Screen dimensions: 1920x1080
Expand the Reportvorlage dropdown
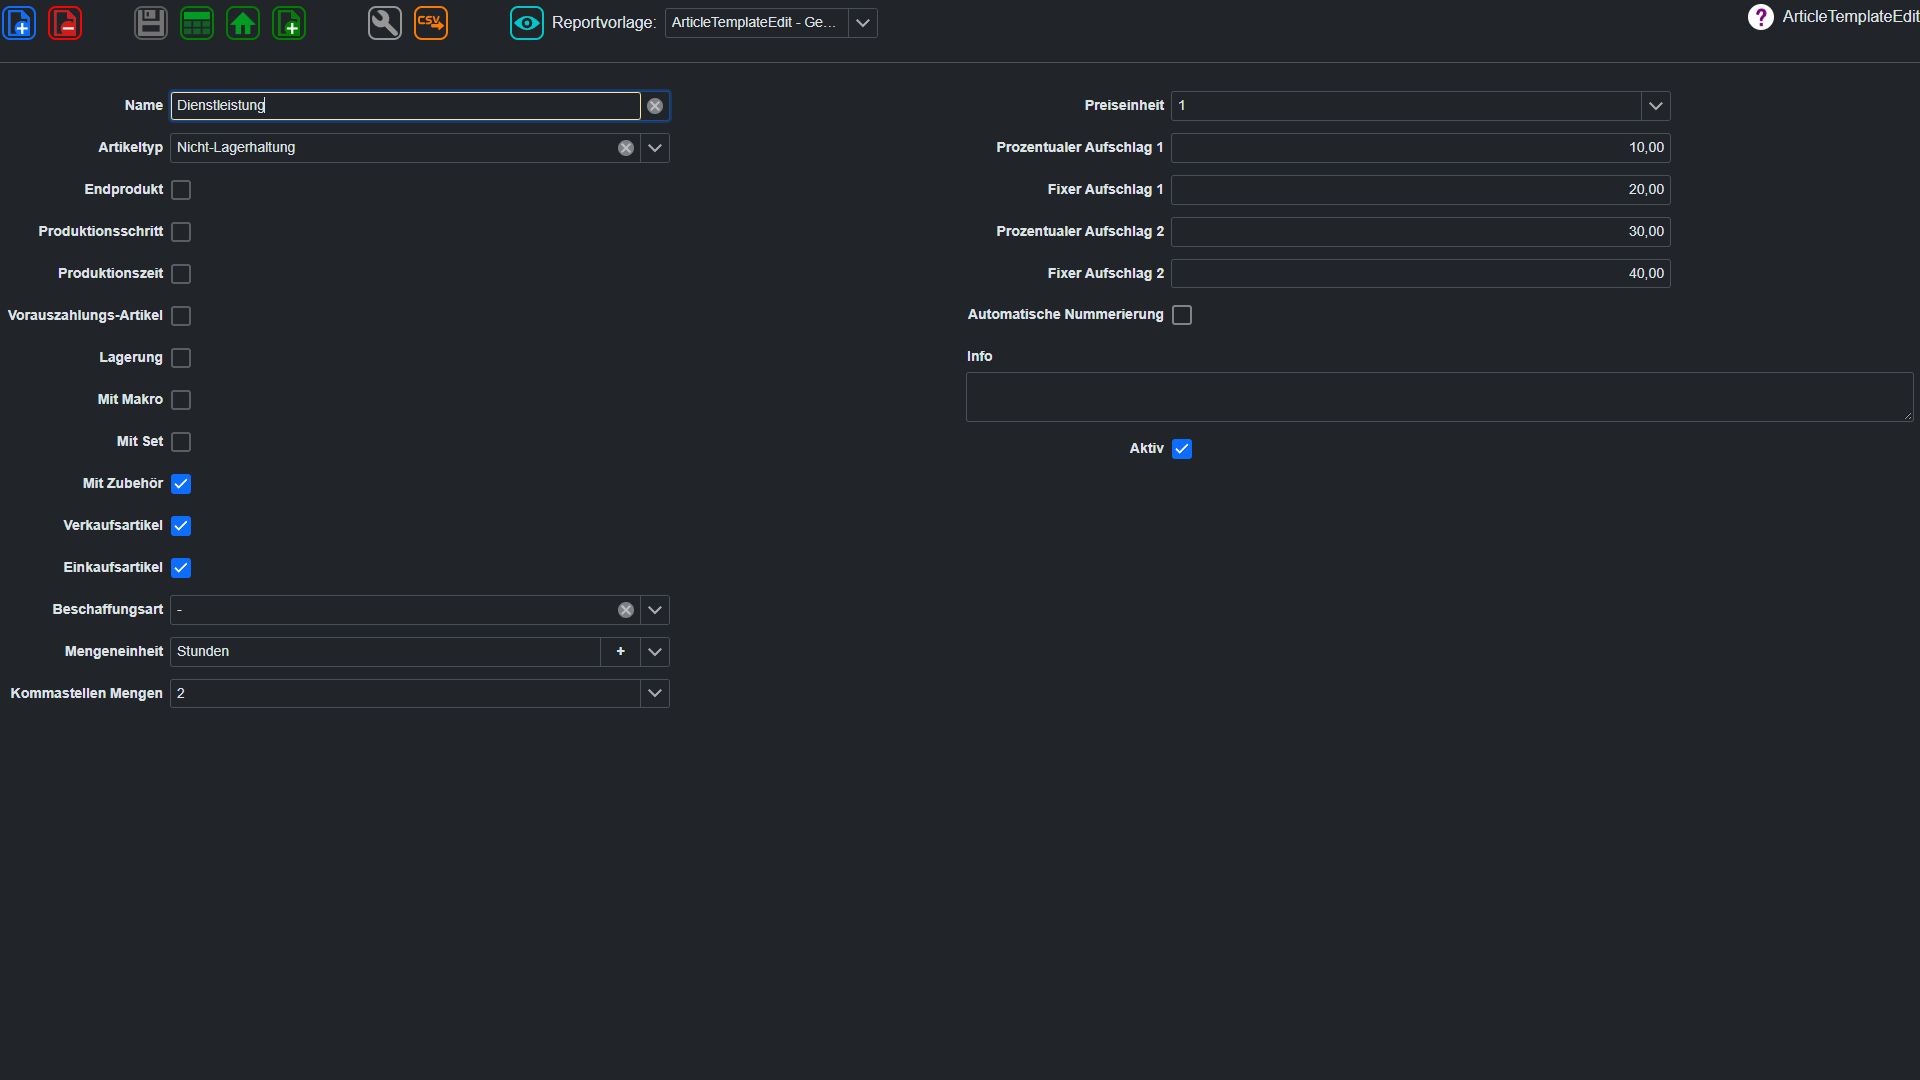(x=863, y=22)
